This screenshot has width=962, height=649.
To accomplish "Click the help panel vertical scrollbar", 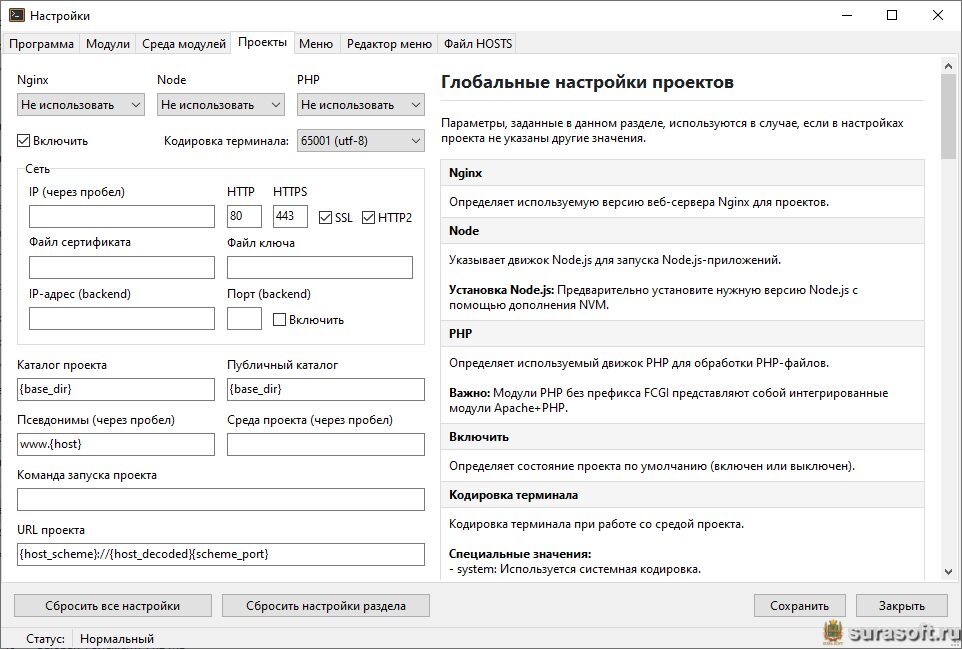I will coord(948,320).
